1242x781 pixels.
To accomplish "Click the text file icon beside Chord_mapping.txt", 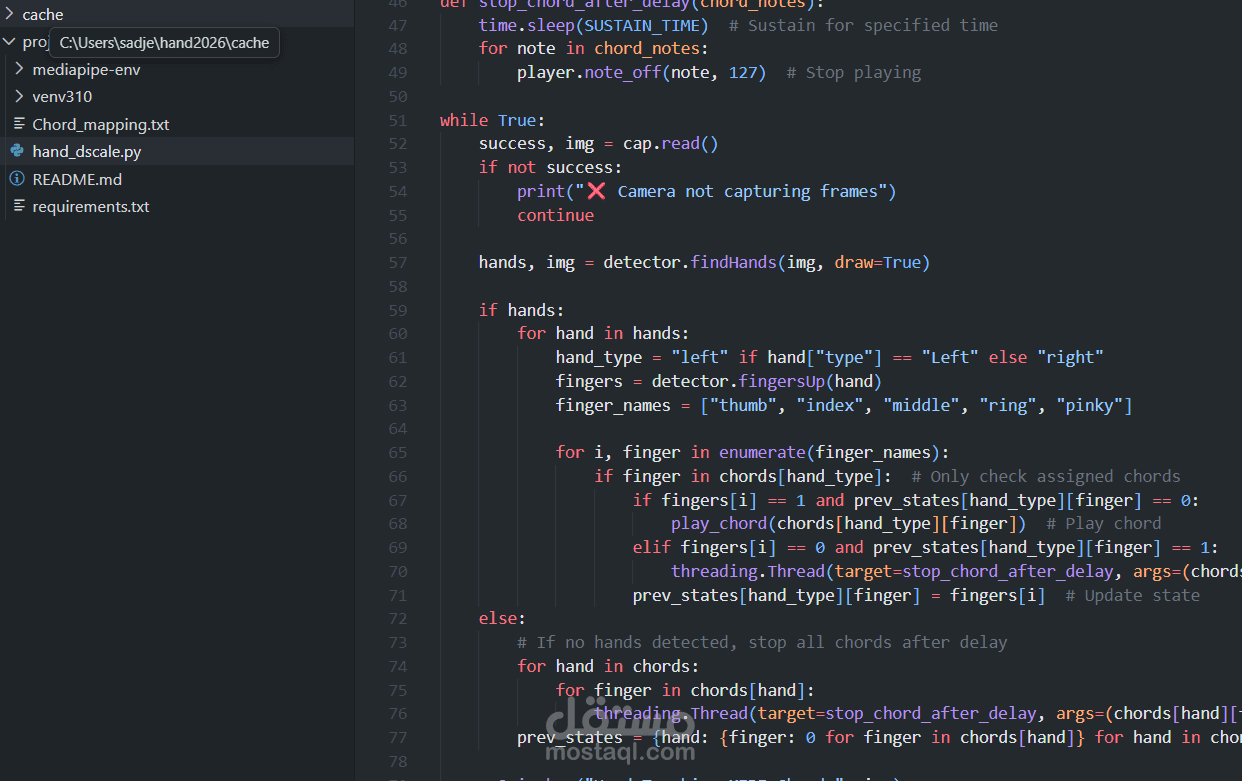I will (x=18, y=124).
